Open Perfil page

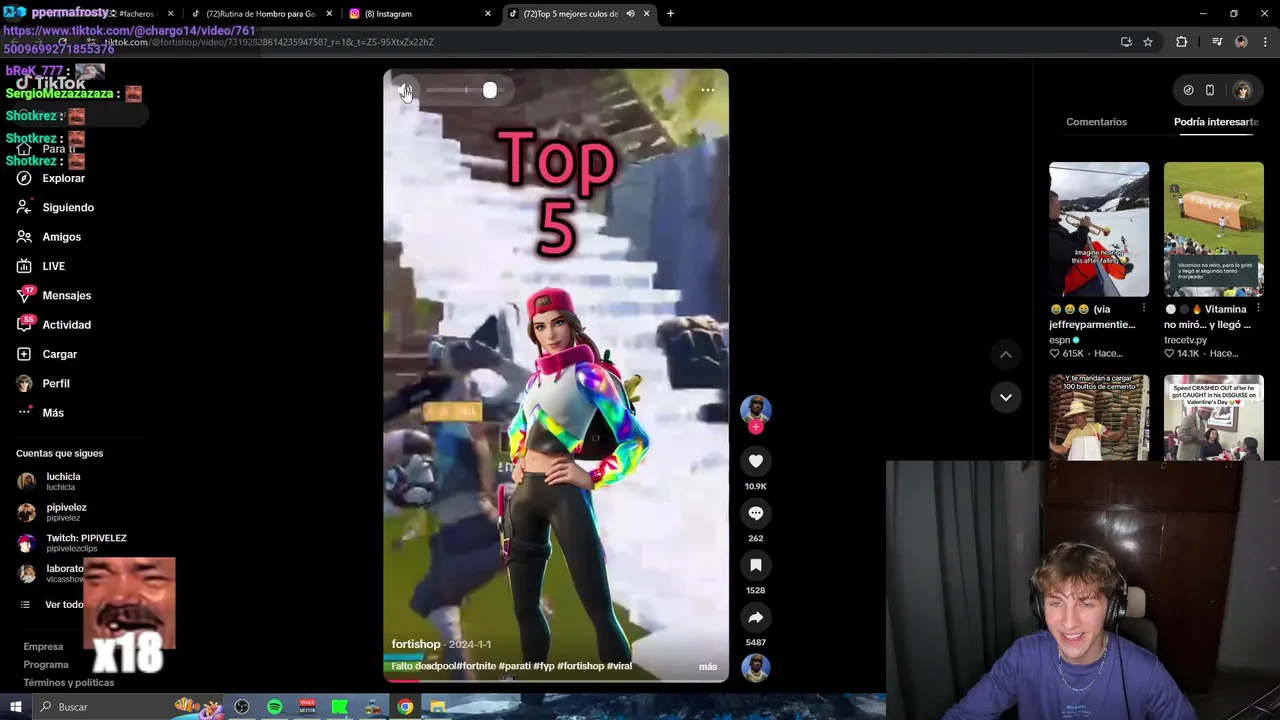pyautogui.click(x=44, y=383)
